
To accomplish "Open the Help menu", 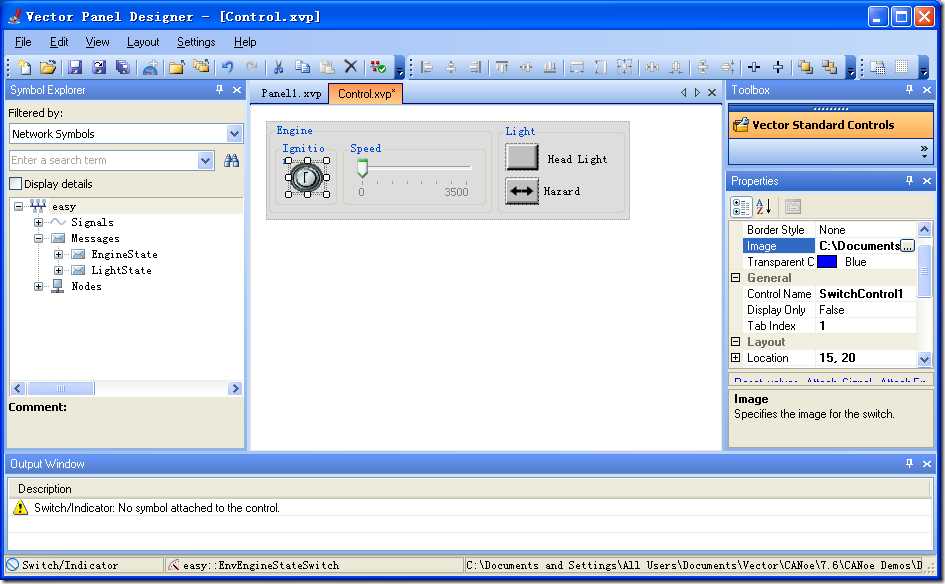I will (x=245, y=42).
